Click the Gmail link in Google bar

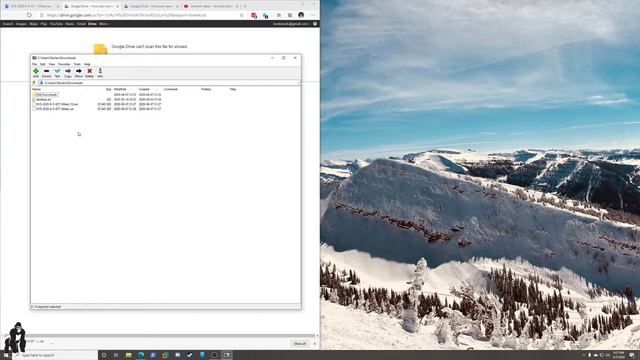click(81, 24)
